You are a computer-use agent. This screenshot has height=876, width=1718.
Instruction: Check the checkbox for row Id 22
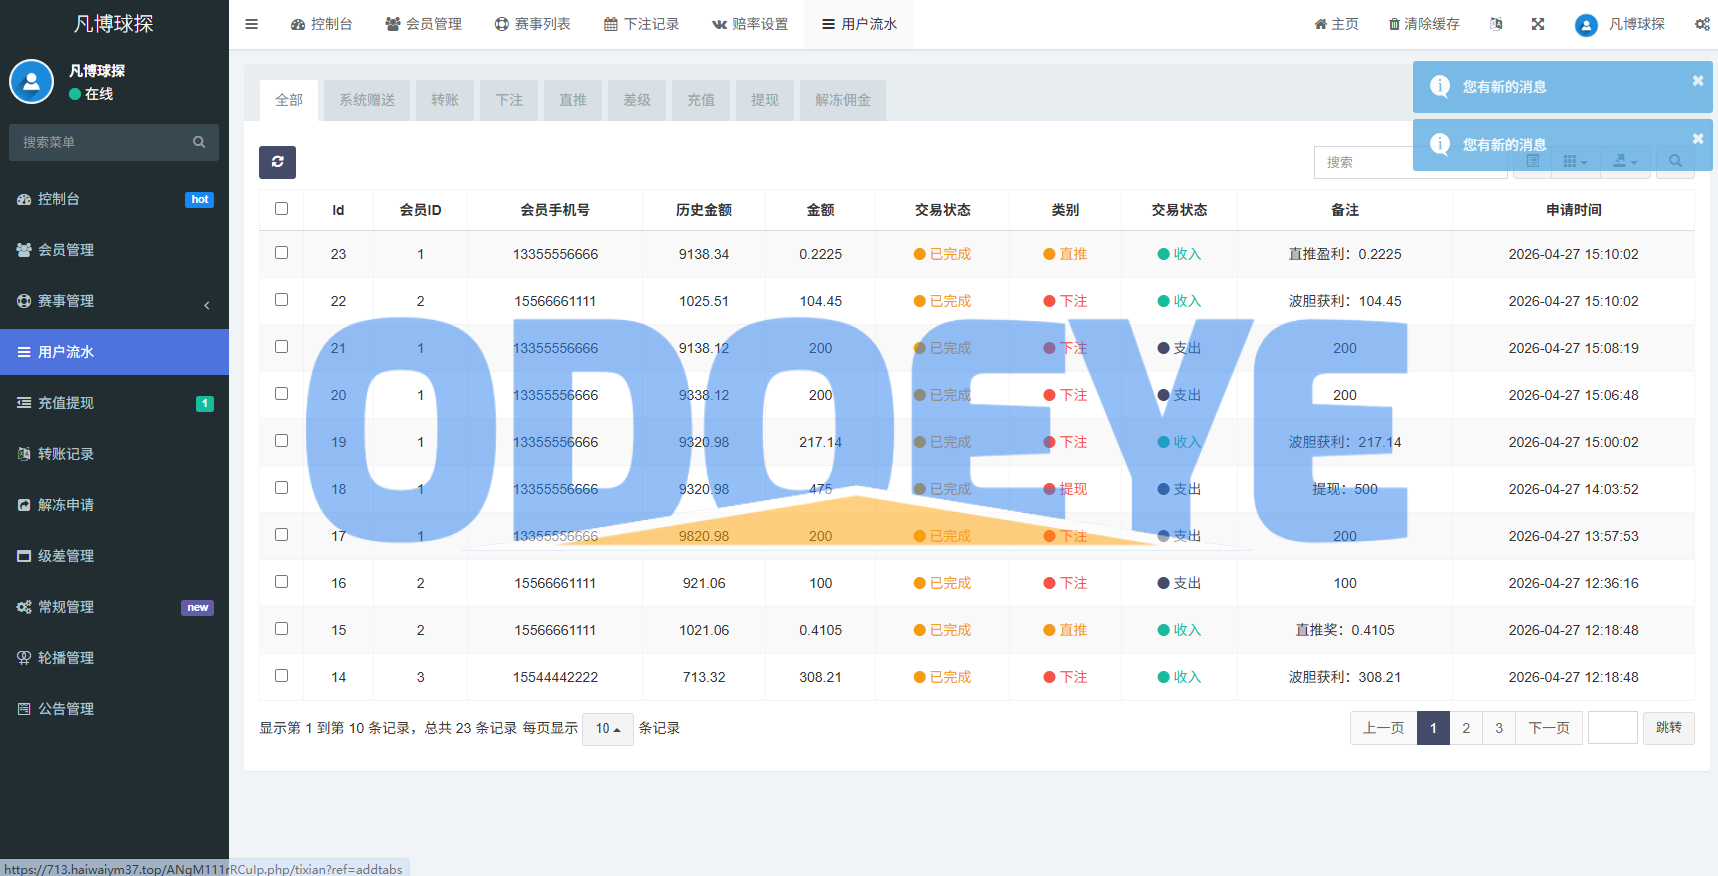(x=281, y=299)
